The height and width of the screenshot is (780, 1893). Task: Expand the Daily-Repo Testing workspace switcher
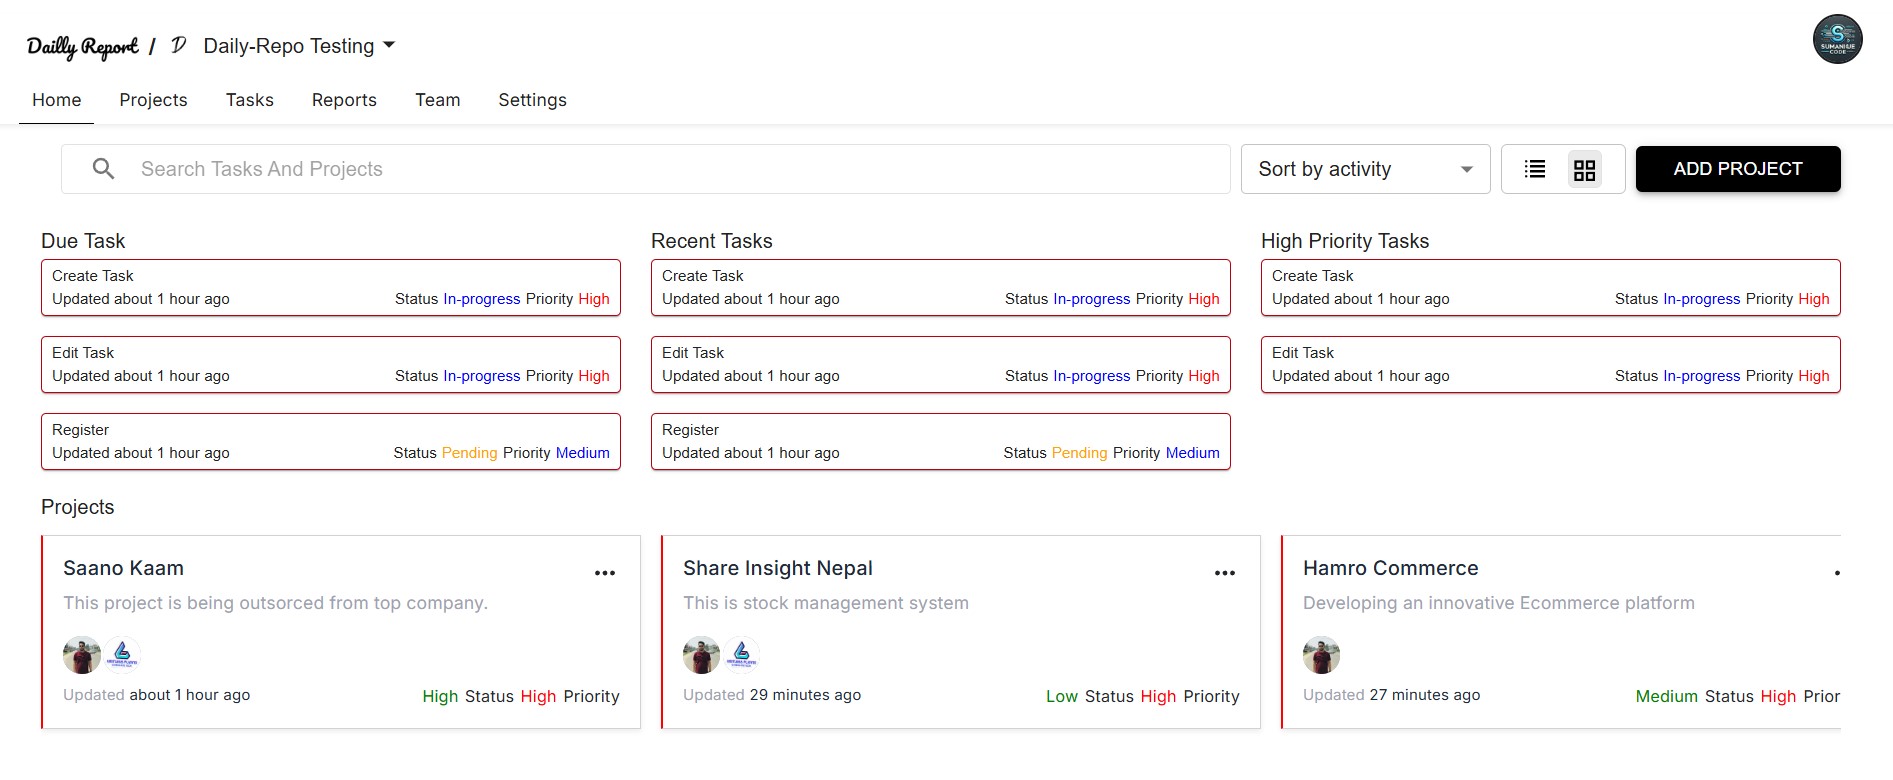[299, 46]
